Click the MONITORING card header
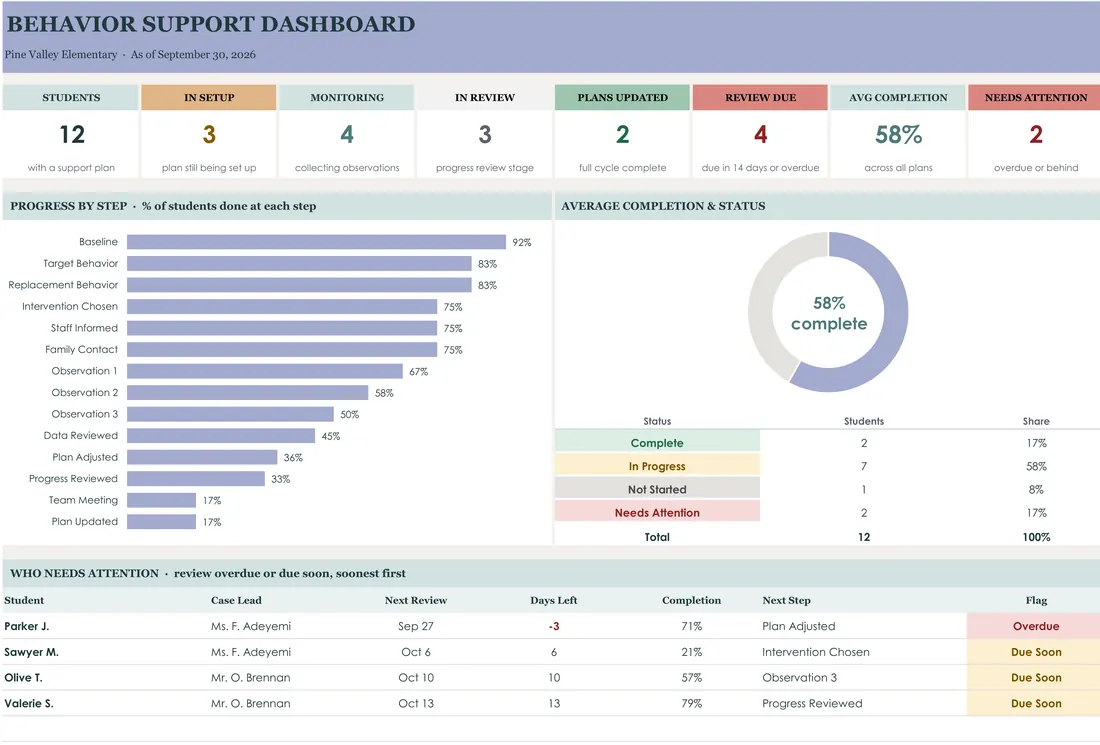Image resolution: width=1100 pixels, height=745 pixels. [347, 98]
